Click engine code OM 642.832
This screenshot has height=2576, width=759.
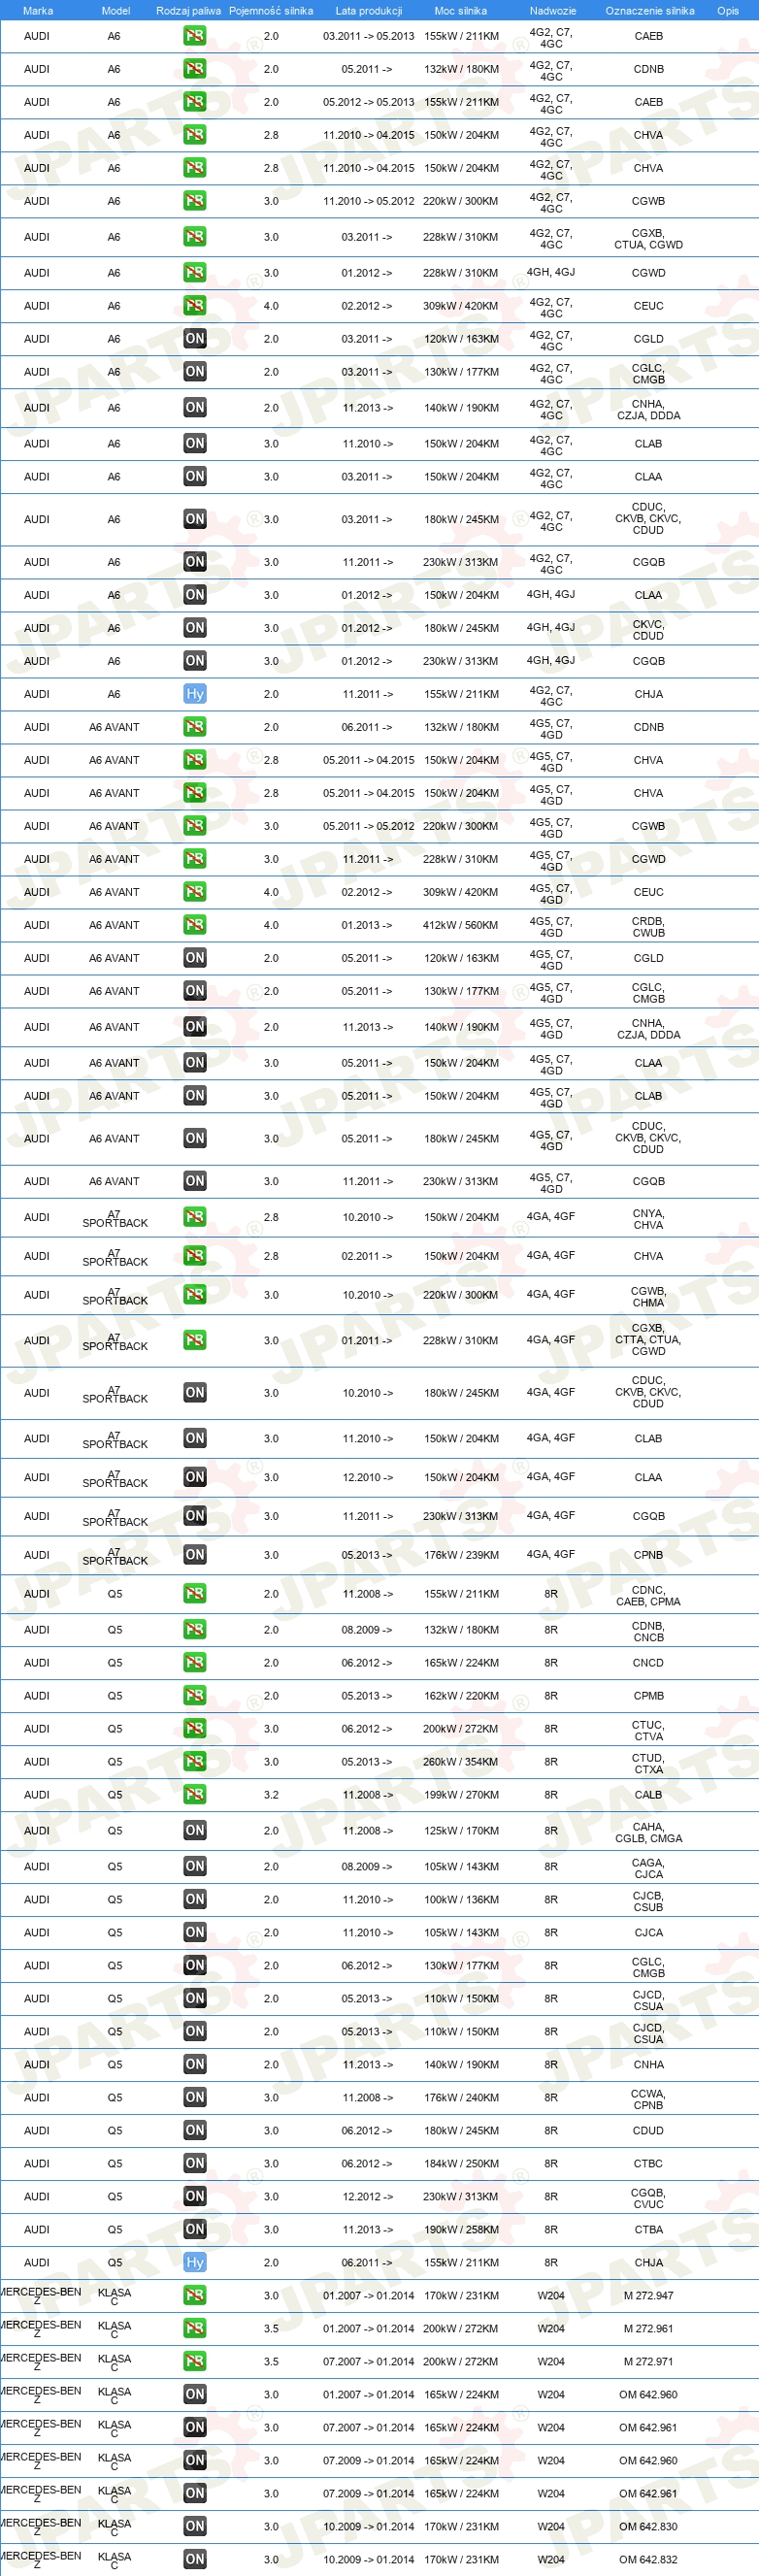pos(648,2559)
